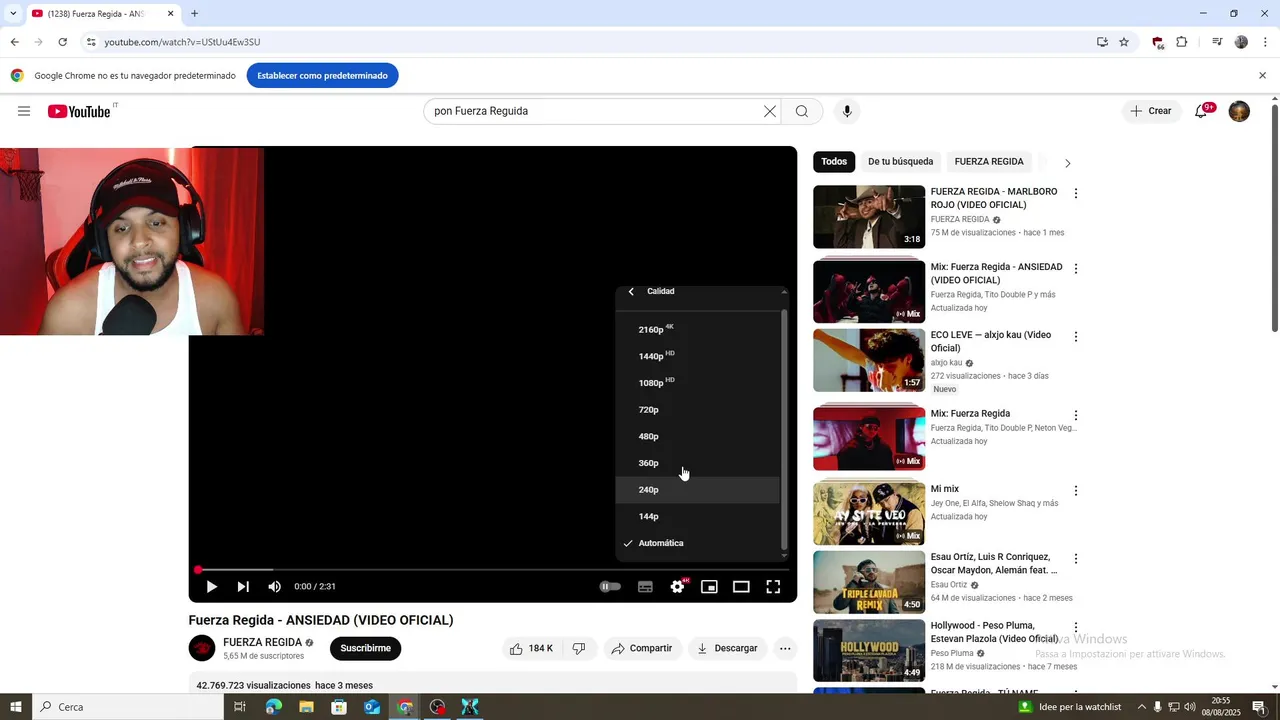Open MARLBORO ROJO video thumbnail

869,216
